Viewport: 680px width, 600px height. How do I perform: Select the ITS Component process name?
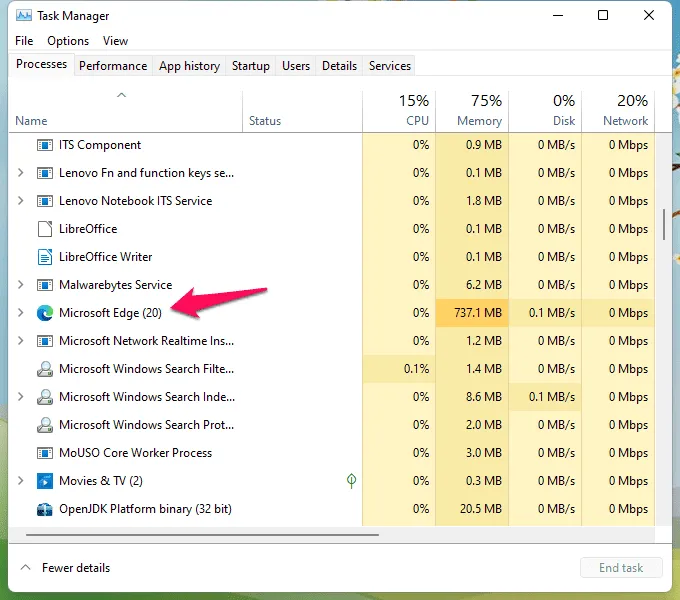pyautogui.click(x=100, y=145)
